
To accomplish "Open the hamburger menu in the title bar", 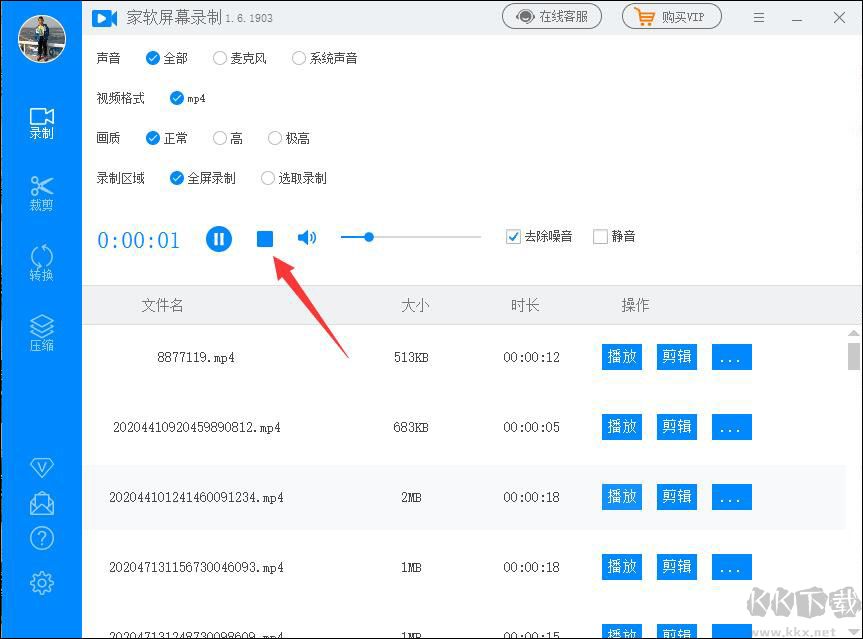I will point(761,18).
